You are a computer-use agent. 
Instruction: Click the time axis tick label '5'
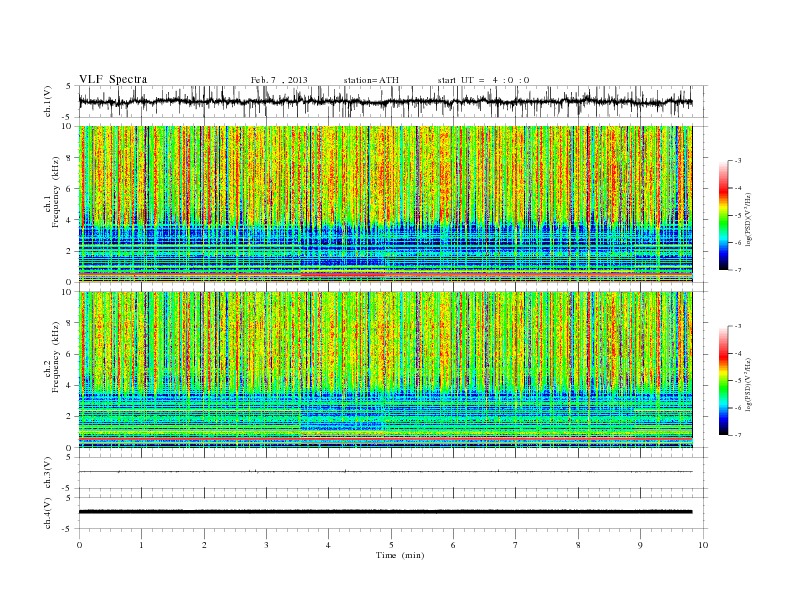coord(391,545)
